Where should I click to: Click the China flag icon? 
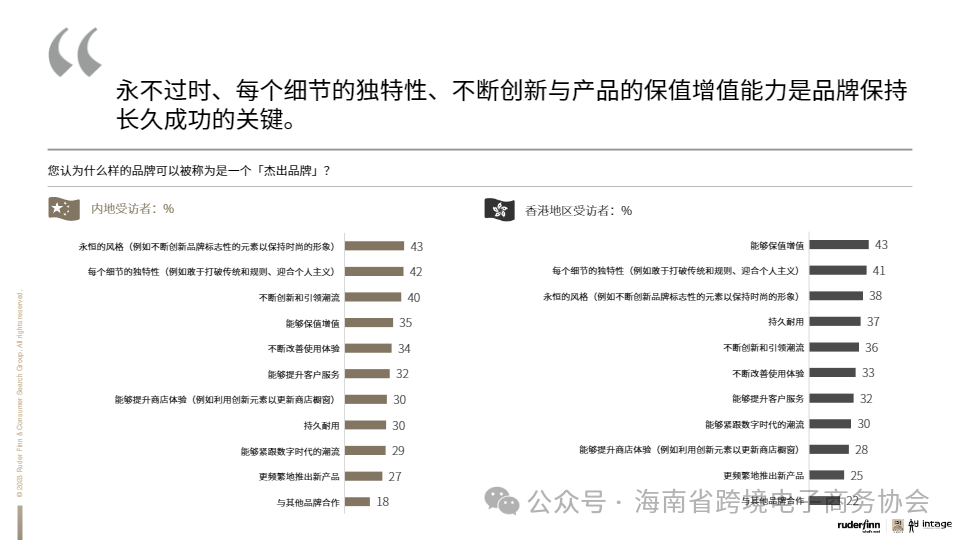click(x=64, y=209)
